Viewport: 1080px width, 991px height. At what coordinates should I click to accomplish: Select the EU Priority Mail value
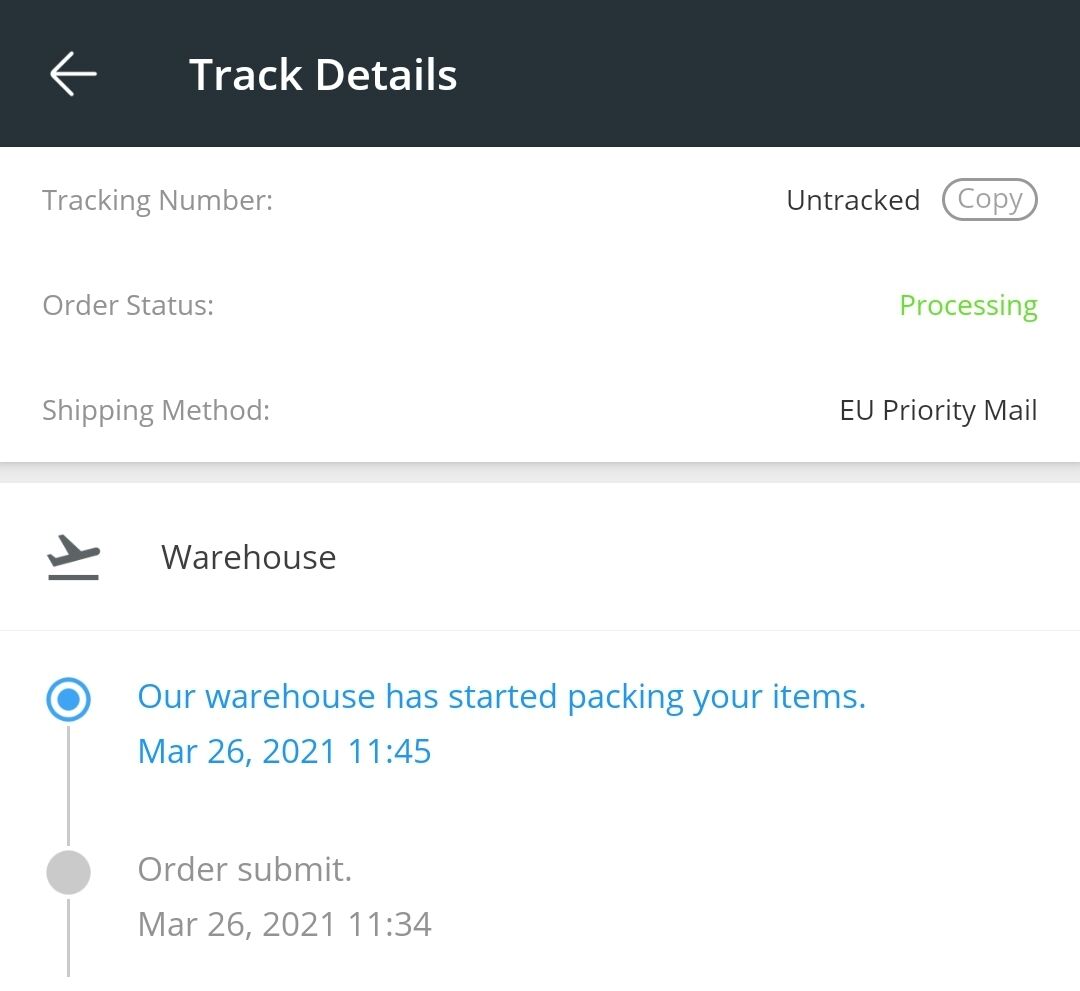(938, 410)
